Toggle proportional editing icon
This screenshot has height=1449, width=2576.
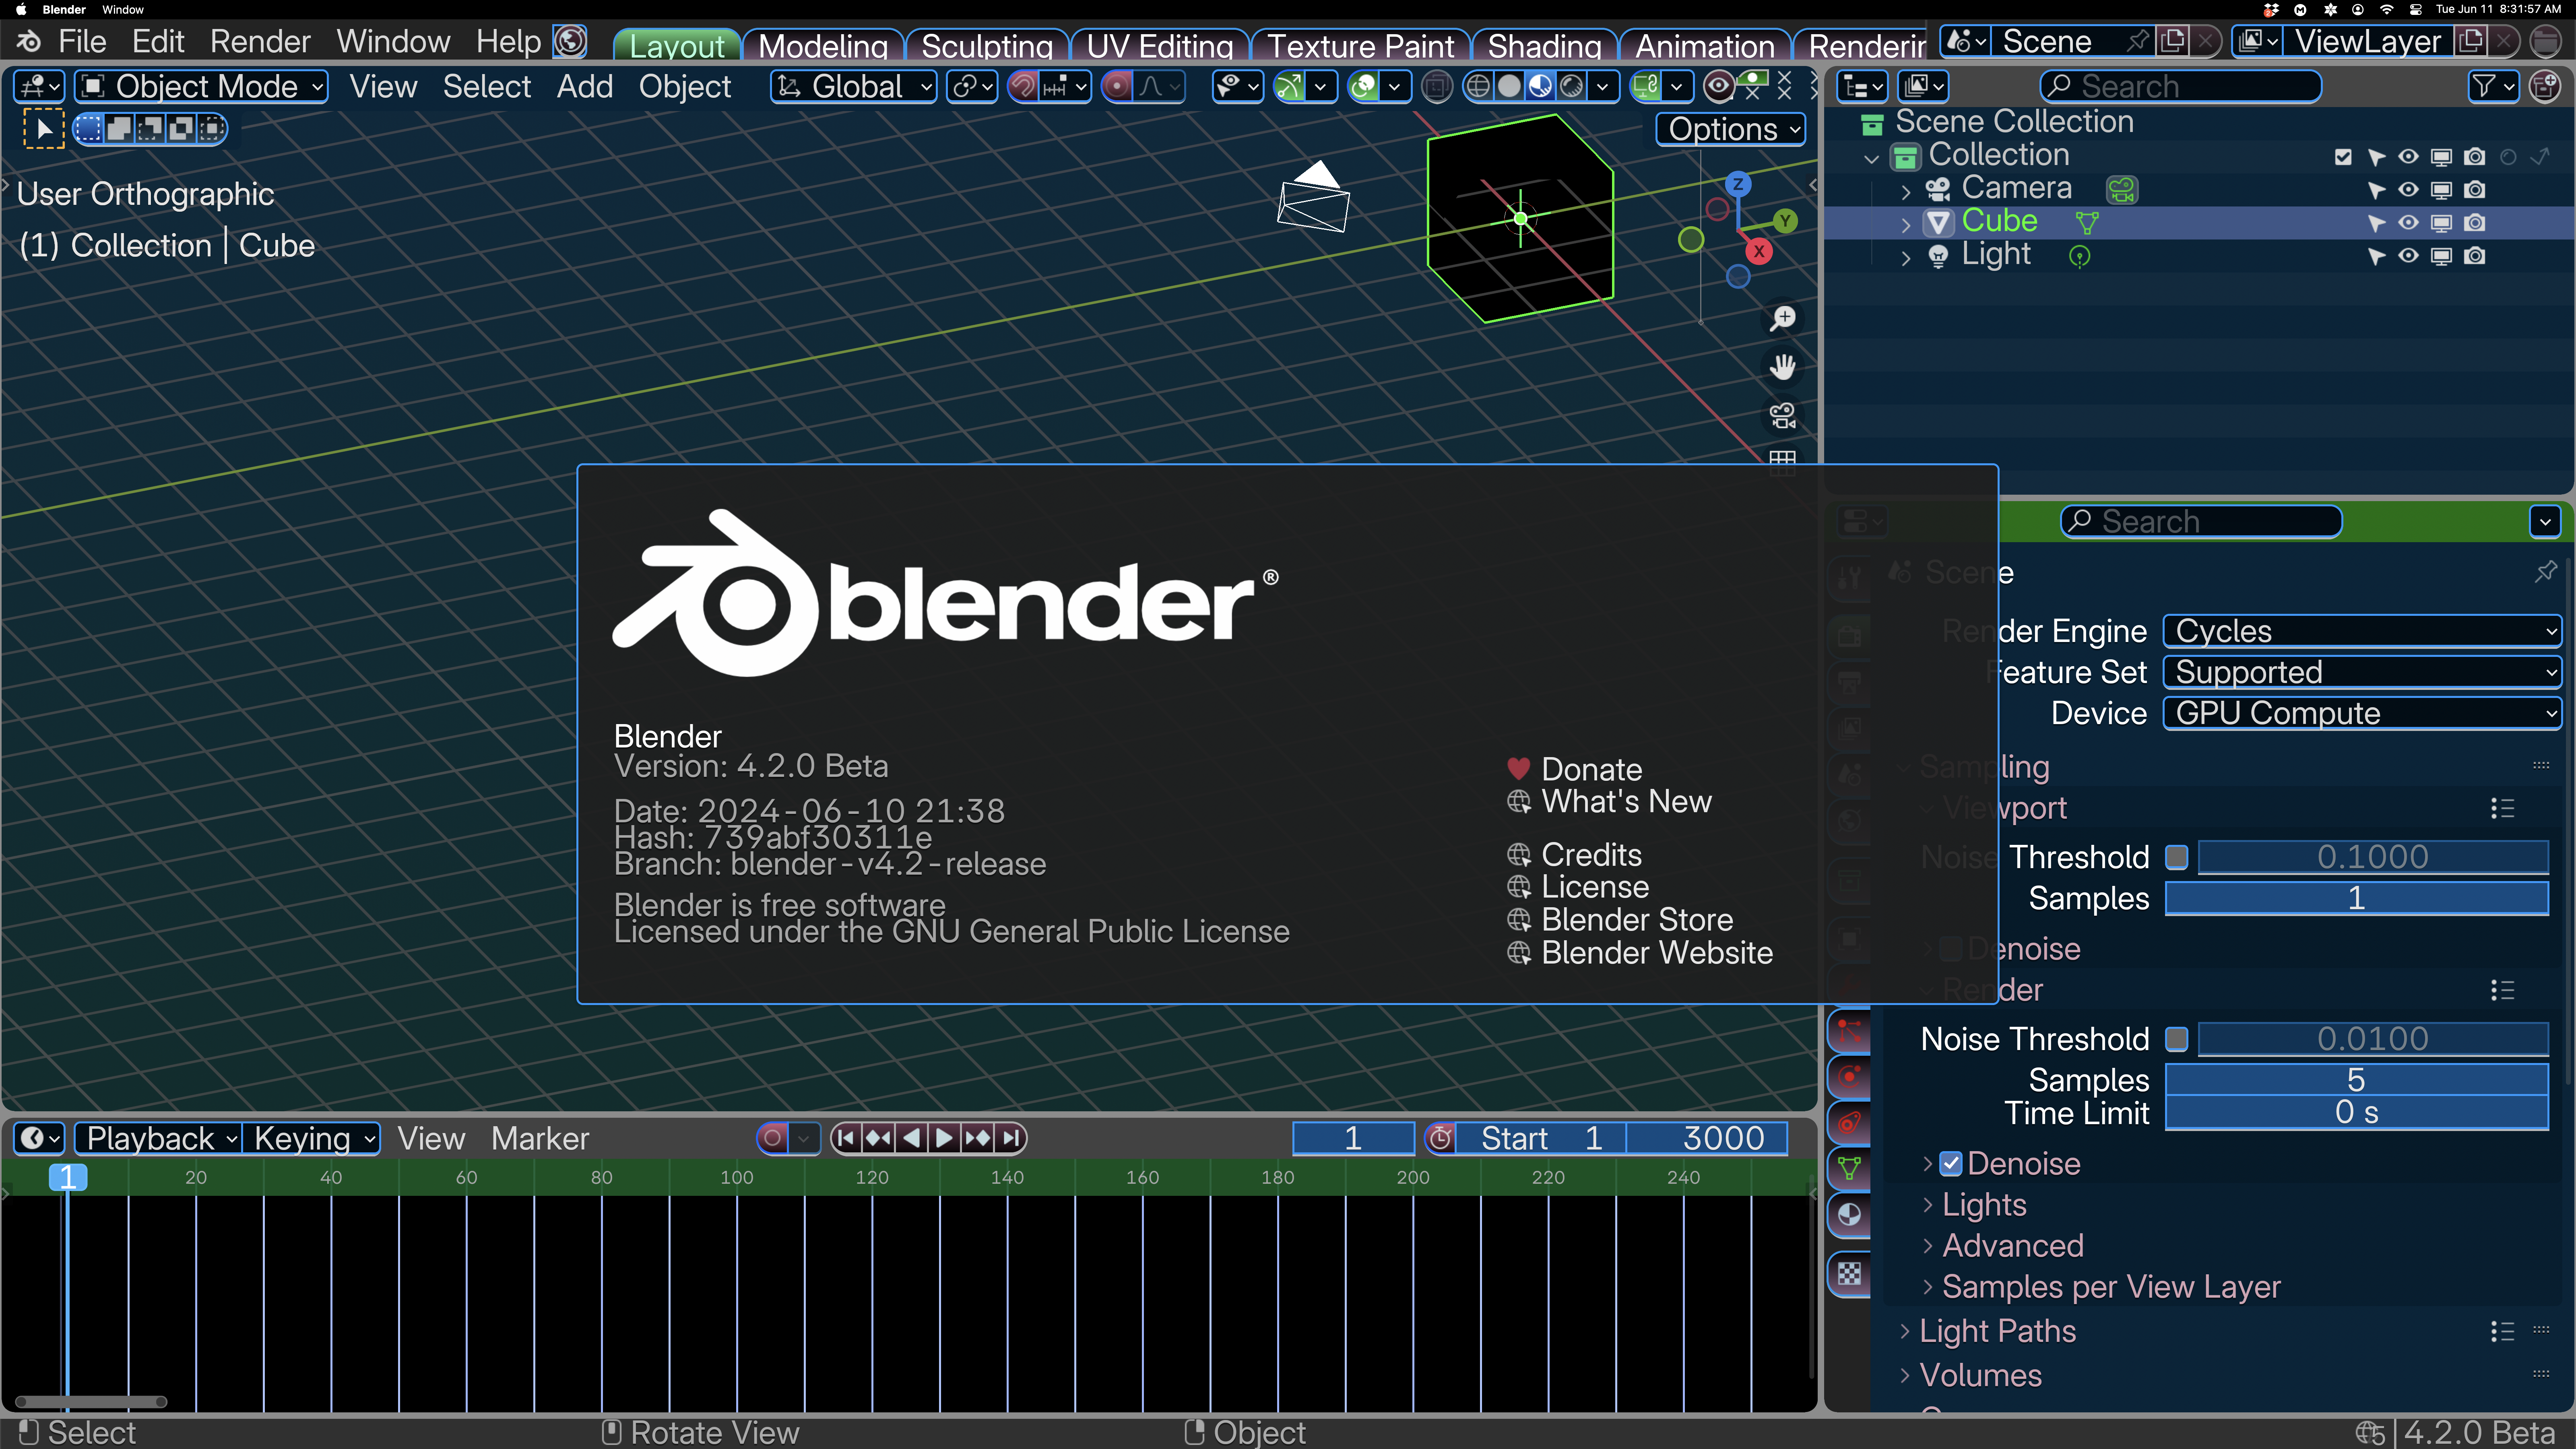[1117, 87]
